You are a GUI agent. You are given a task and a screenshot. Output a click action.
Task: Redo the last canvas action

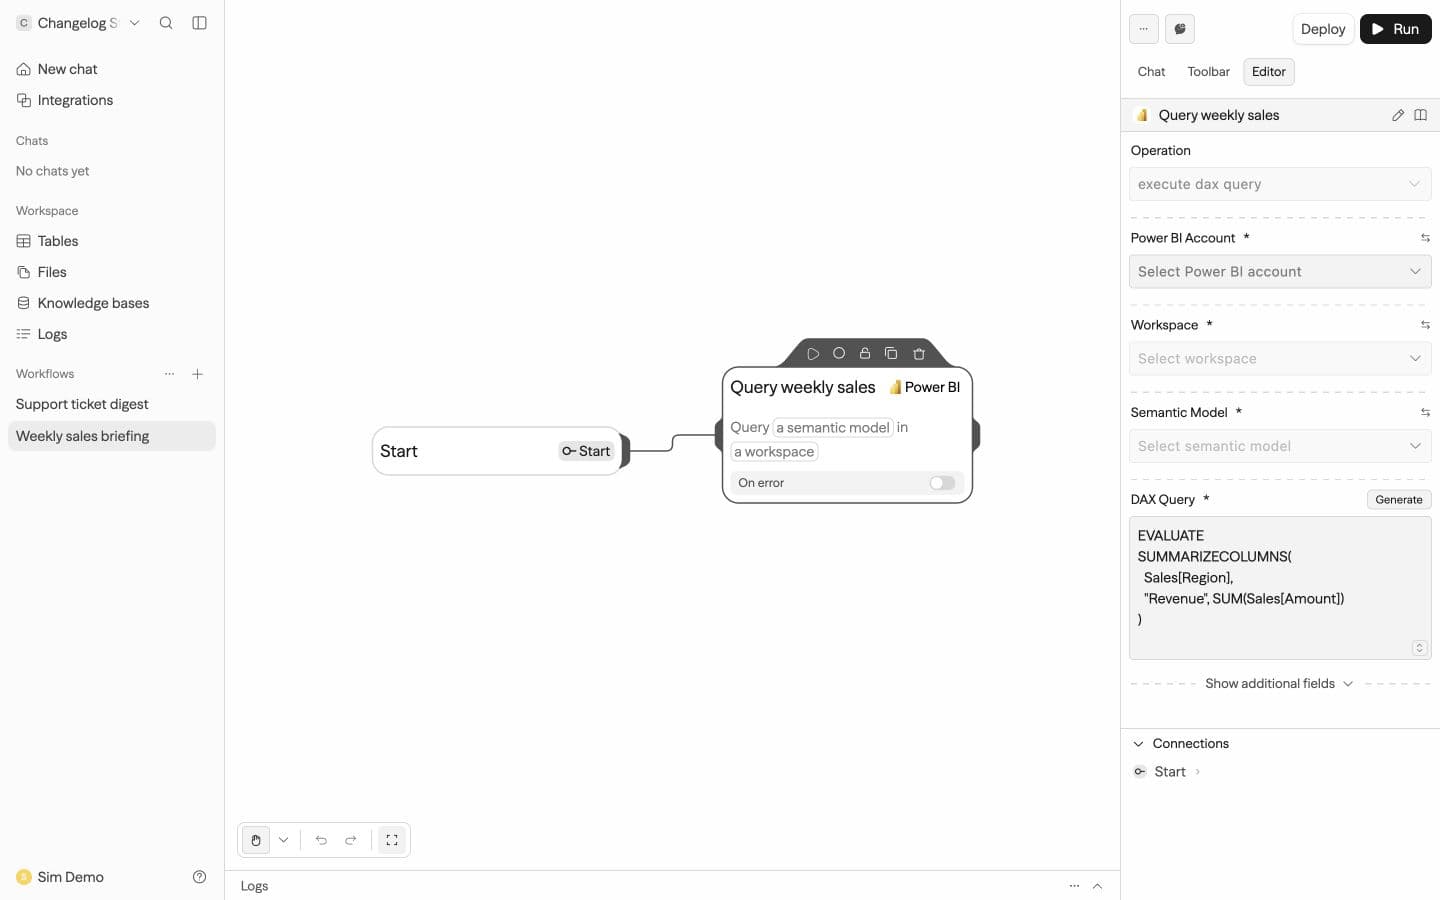point(351,840)
